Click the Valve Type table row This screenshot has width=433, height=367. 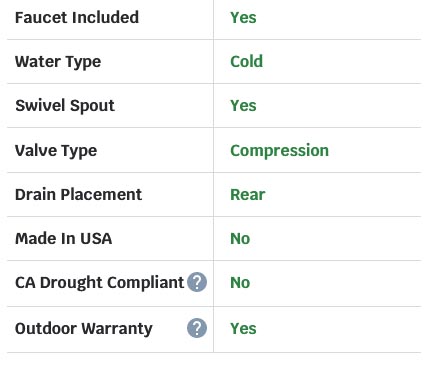pos(214,150)
